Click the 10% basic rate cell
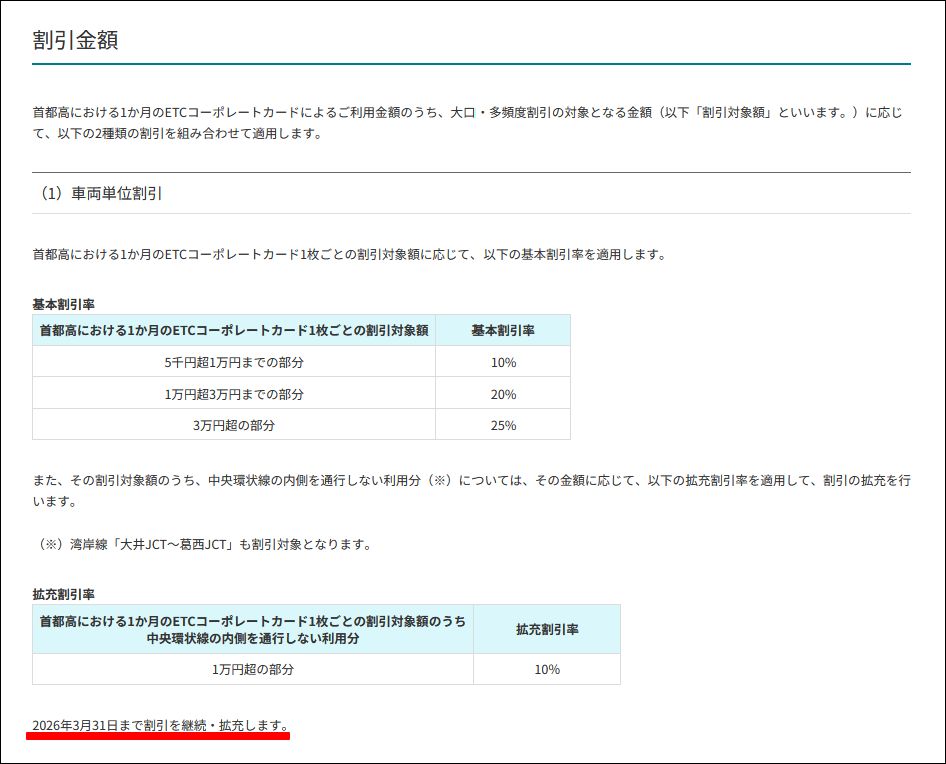The height and width of the screenshot is (764, 946). [x=503, y=362]
